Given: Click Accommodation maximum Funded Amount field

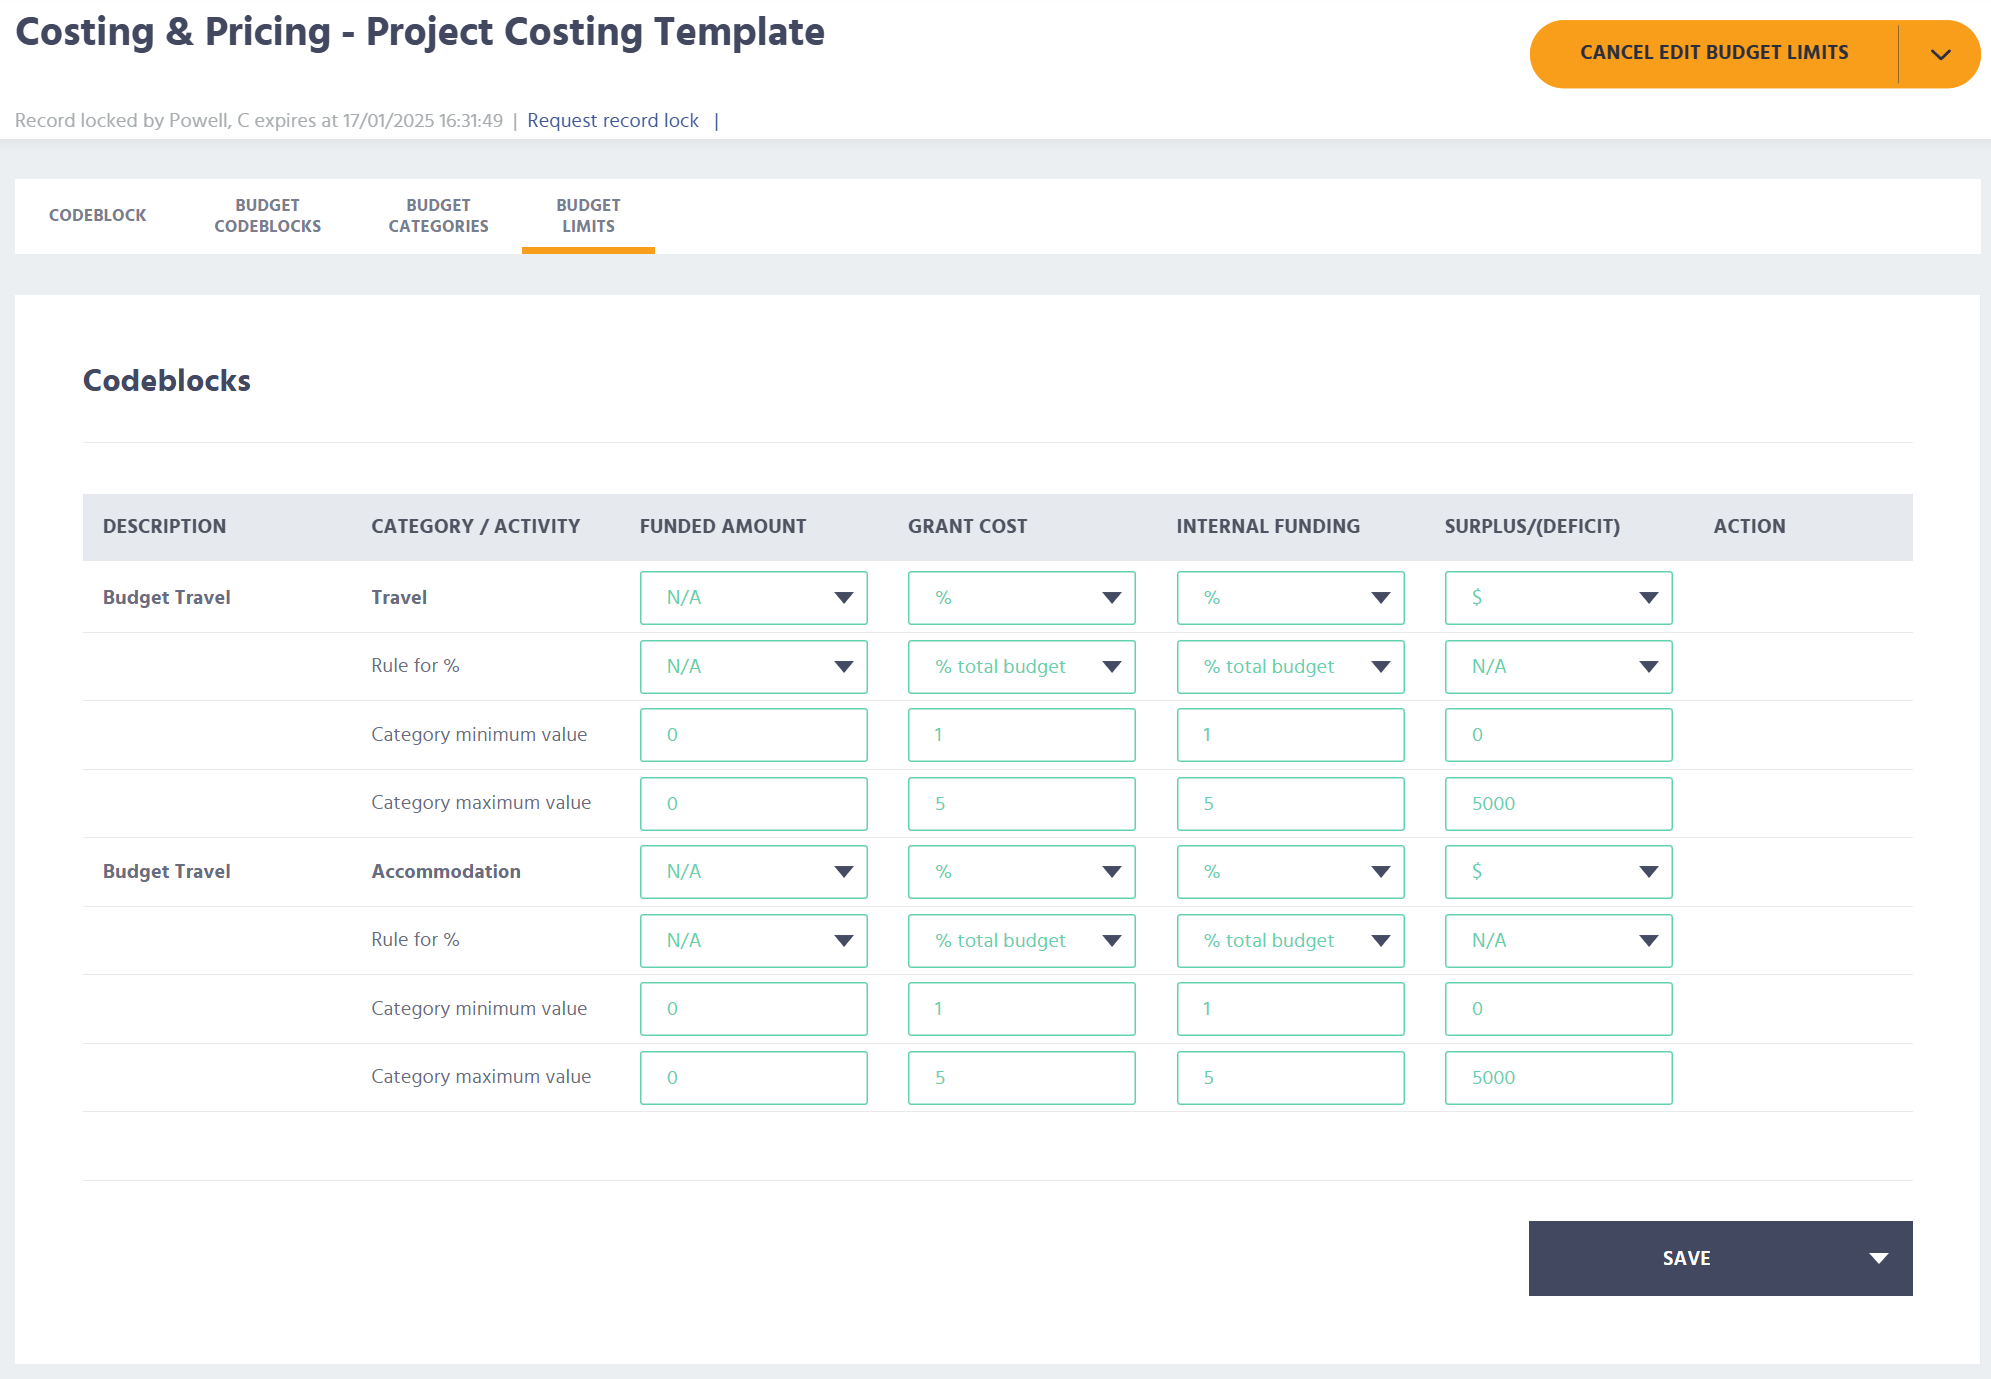Looking at the screenshot, I should point(754,1078).
